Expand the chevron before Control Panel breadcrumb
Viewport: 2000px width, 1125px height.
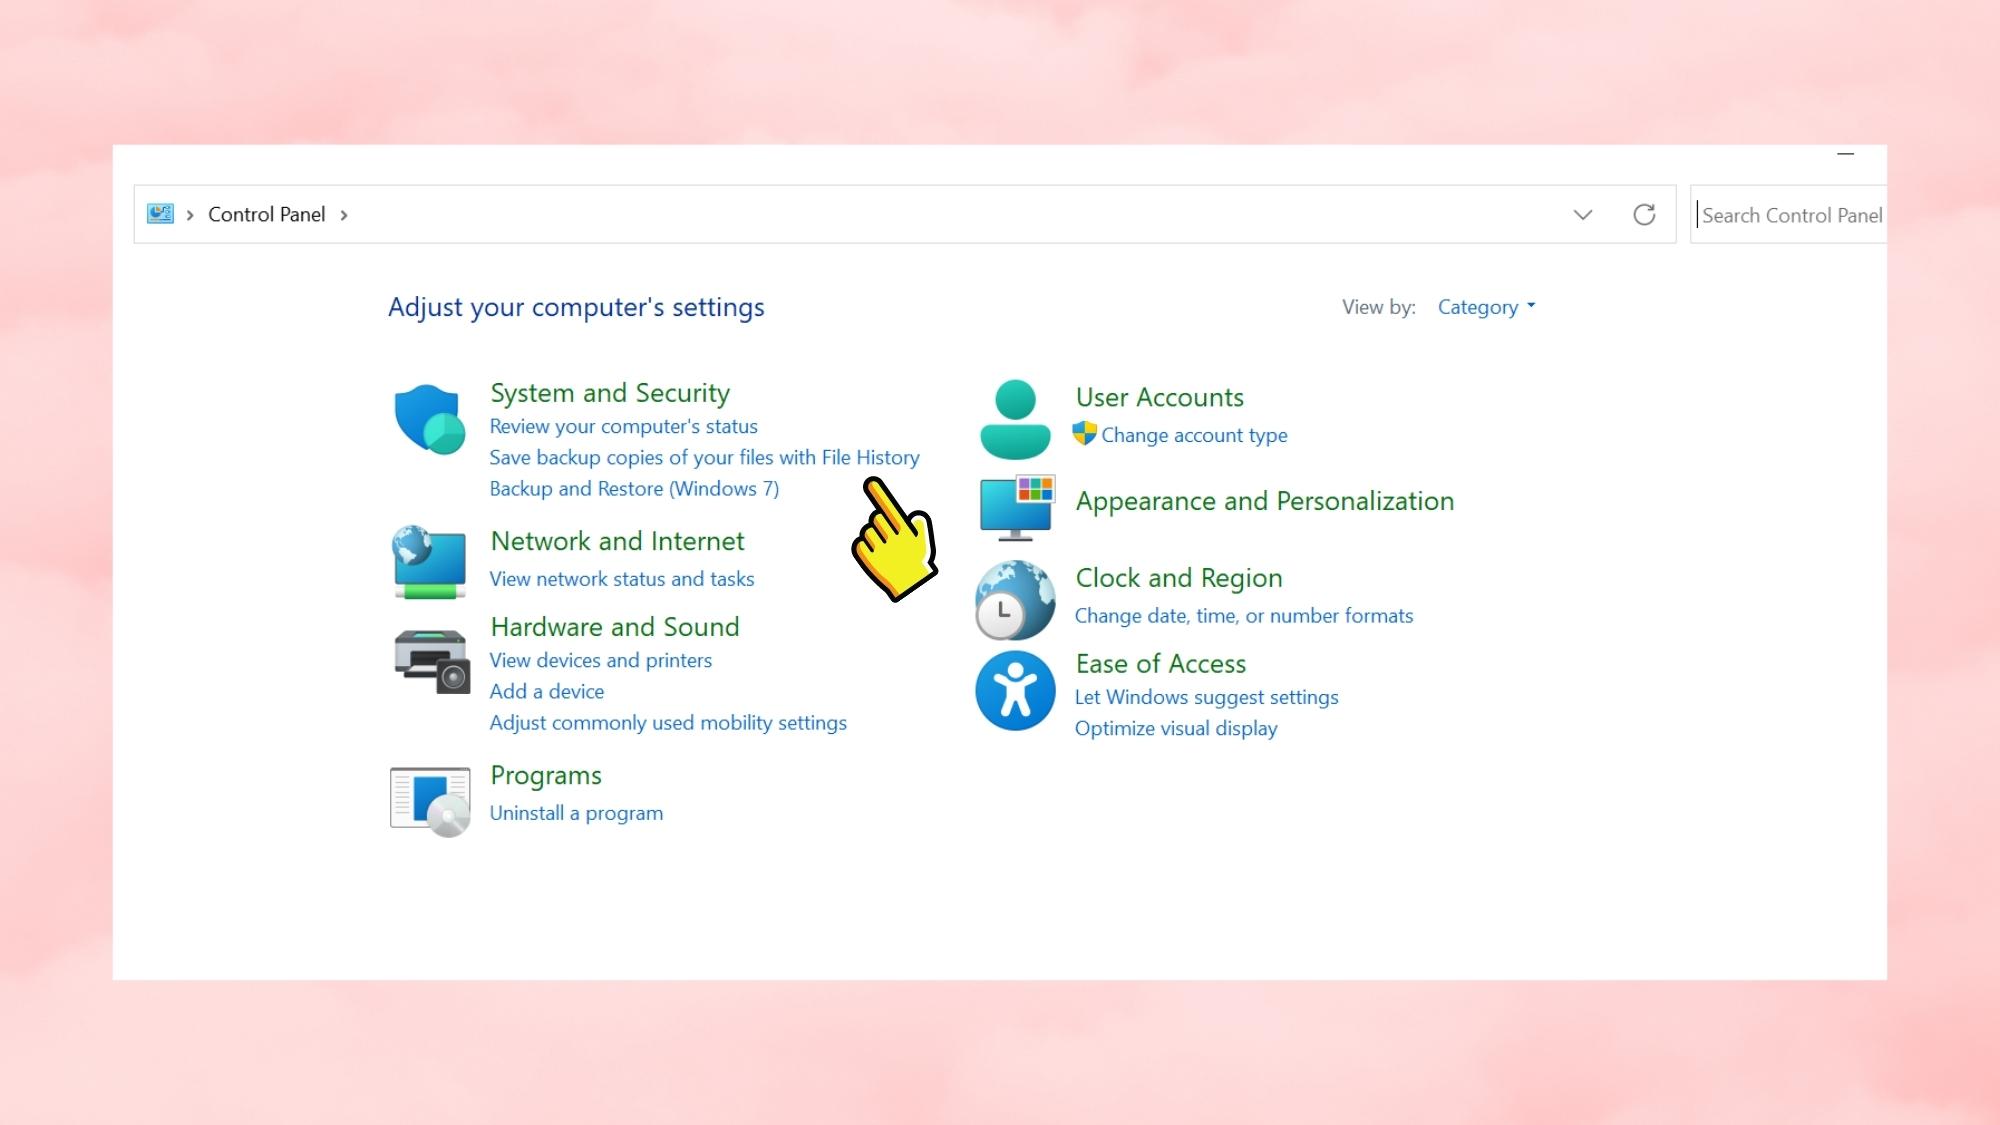click(x=190, y=215)
